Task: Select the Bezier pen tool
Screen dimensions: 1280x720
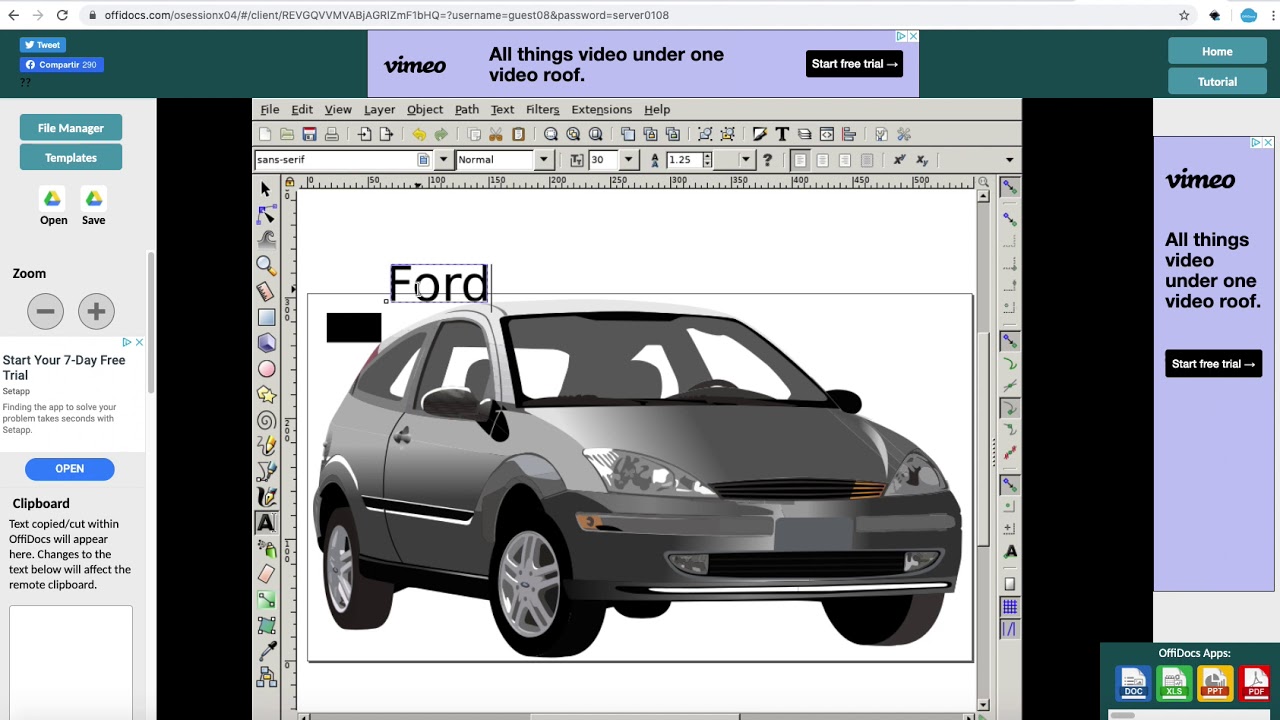Action: pos(266,471)
